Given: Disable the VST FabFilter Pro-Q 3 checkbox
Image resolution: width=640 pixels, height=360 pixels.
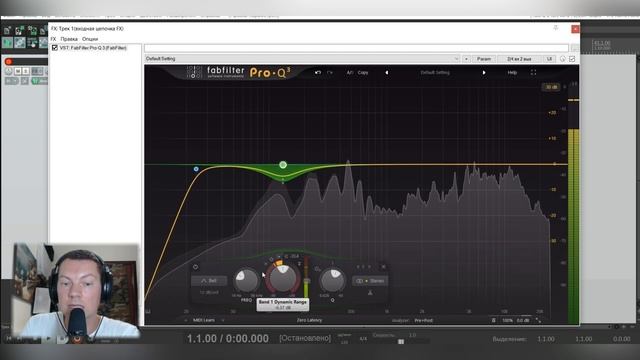Looking at the screenshot, I should 55,48.
